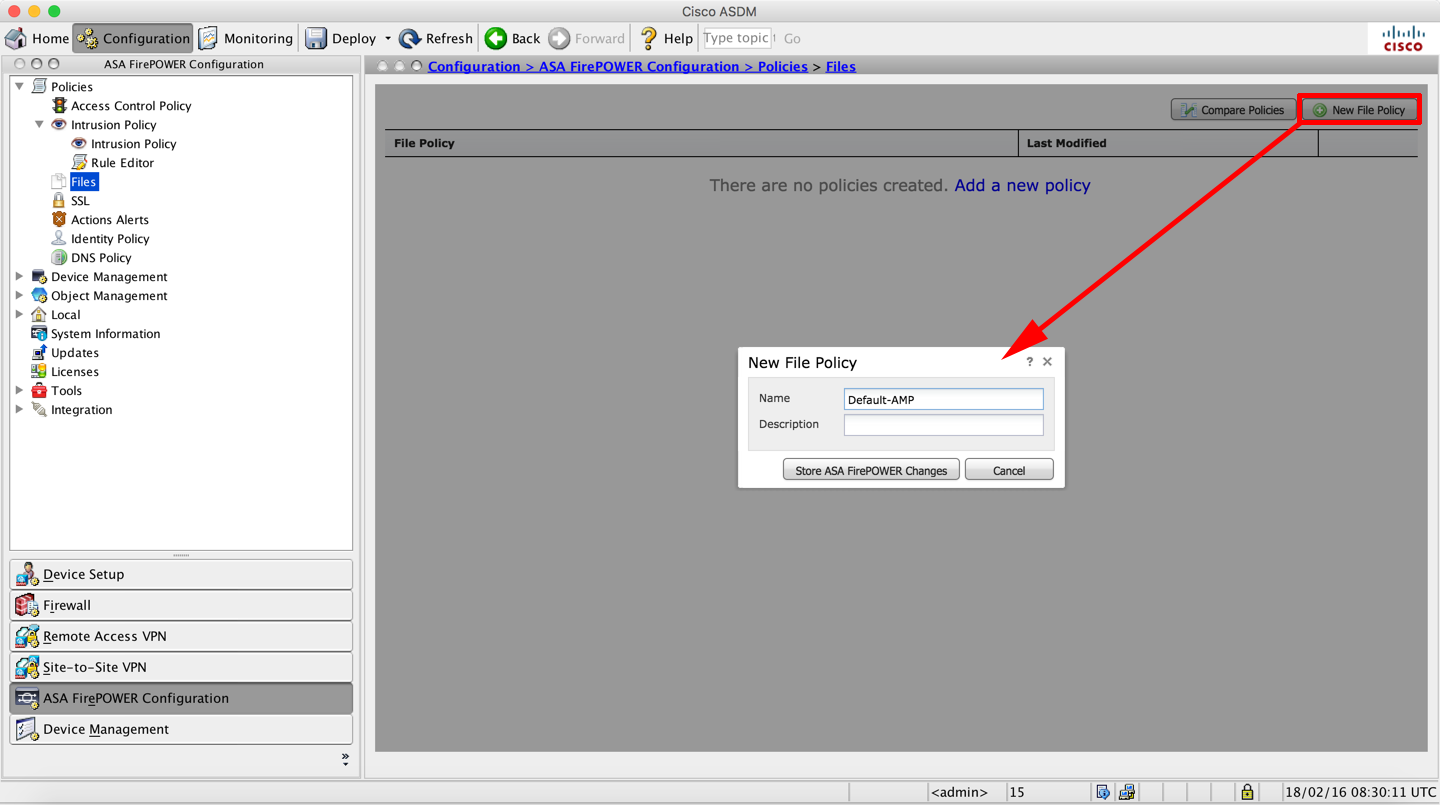Click Go next to topic search

point(792,39)
